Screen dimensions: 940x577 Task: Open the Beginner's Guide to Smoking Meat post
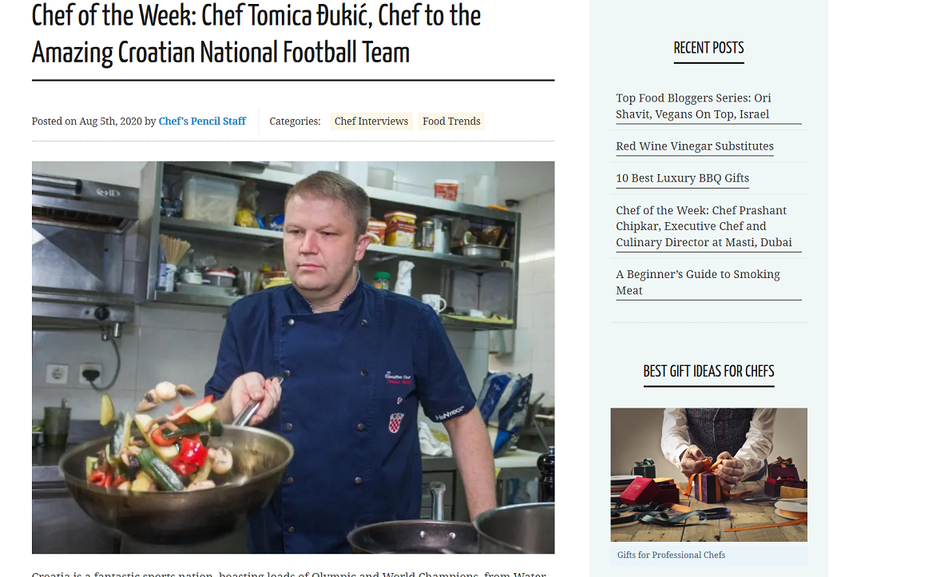click(x=698, y=282)
